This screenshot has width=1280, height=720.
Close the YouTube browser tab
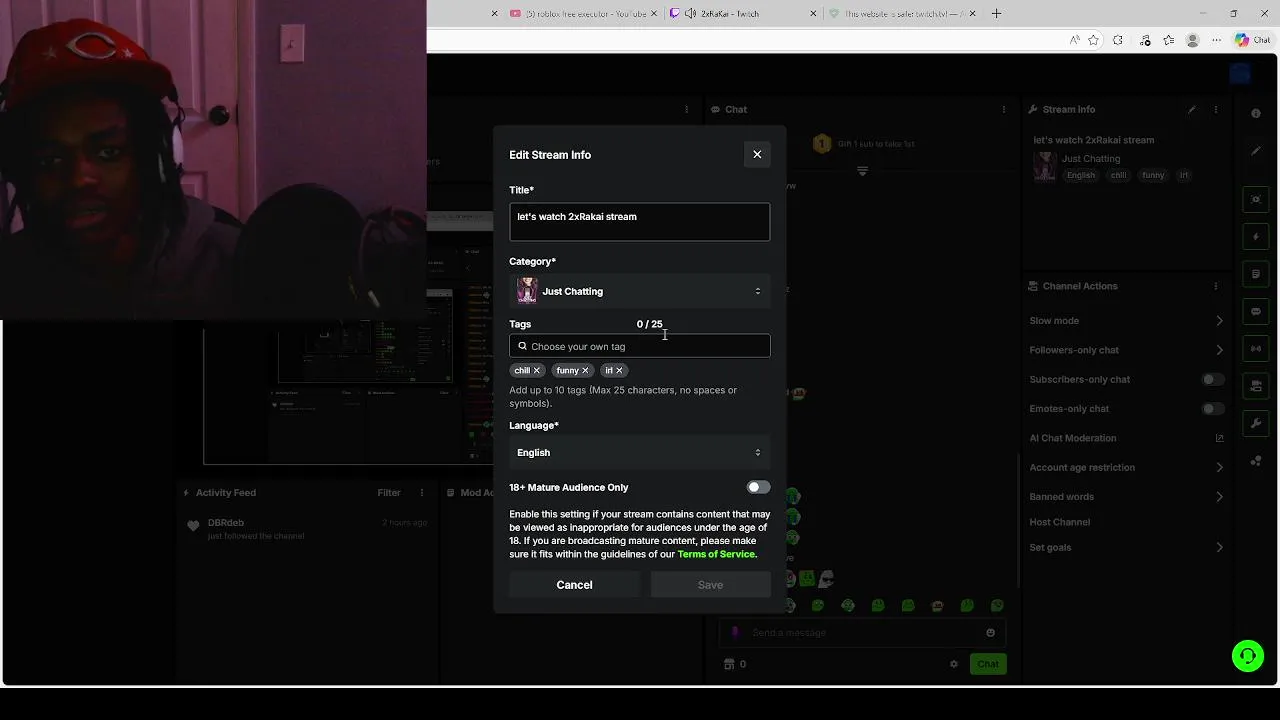[654, 14]
